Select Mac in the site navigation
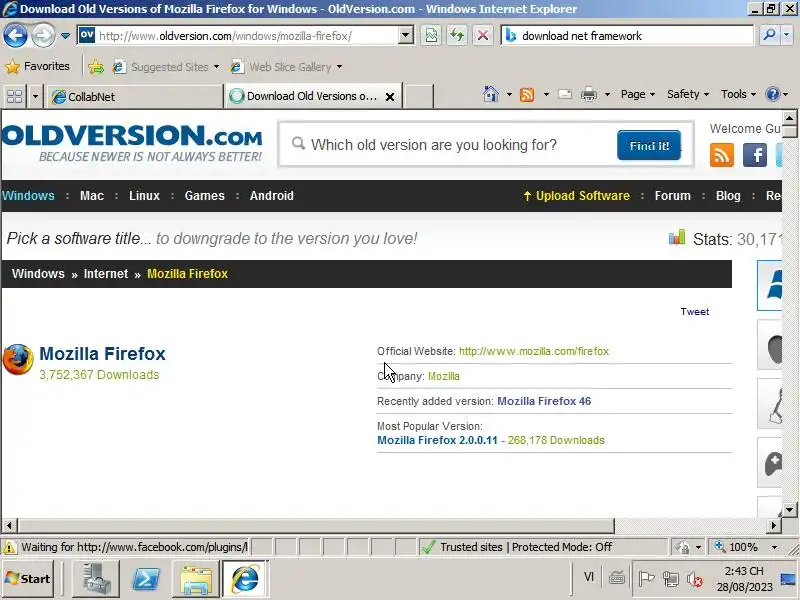Image resolution: width=800 pixels, height=600 pixels. click(x=92, y=196)
